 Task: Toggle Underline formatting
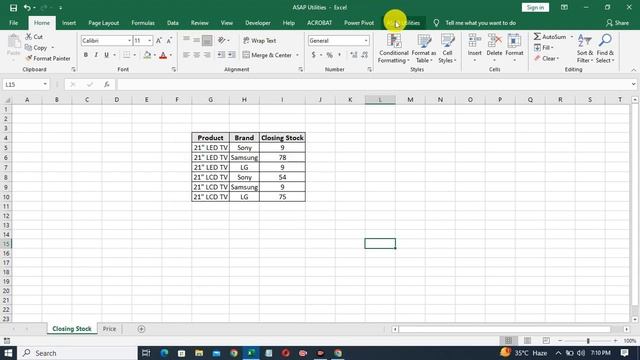coord(106,55)
